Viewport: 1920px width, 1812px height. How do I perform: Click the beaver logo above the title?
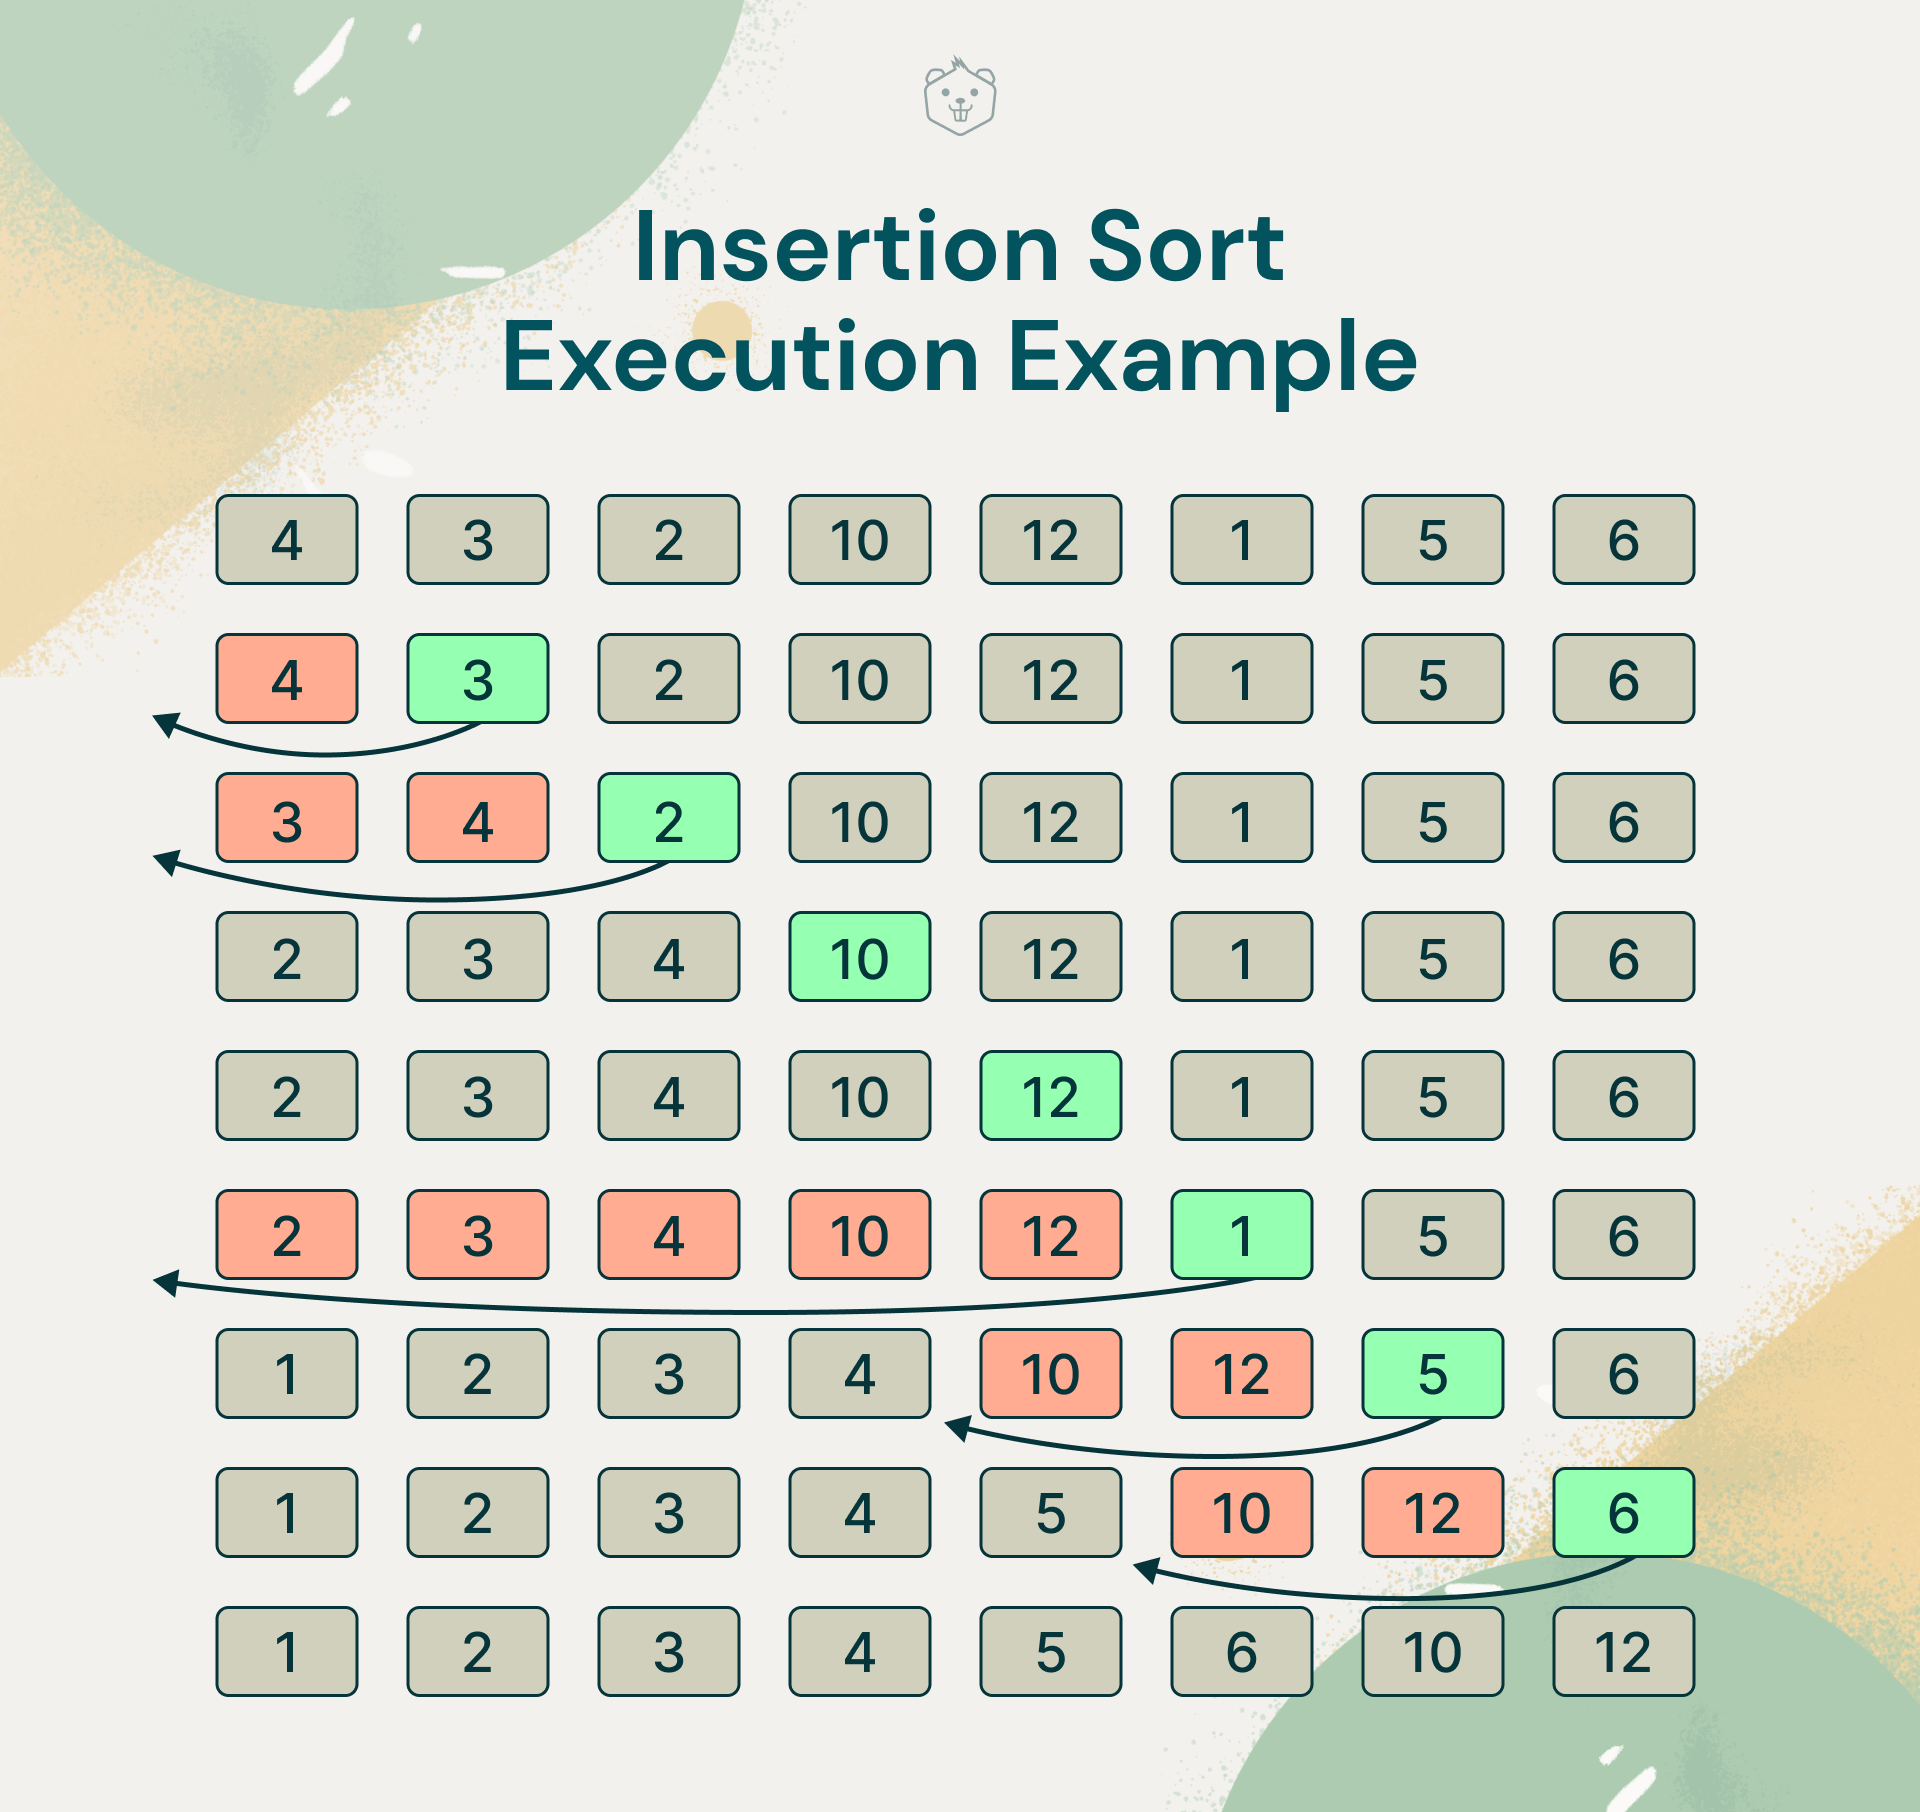[959, 97]
